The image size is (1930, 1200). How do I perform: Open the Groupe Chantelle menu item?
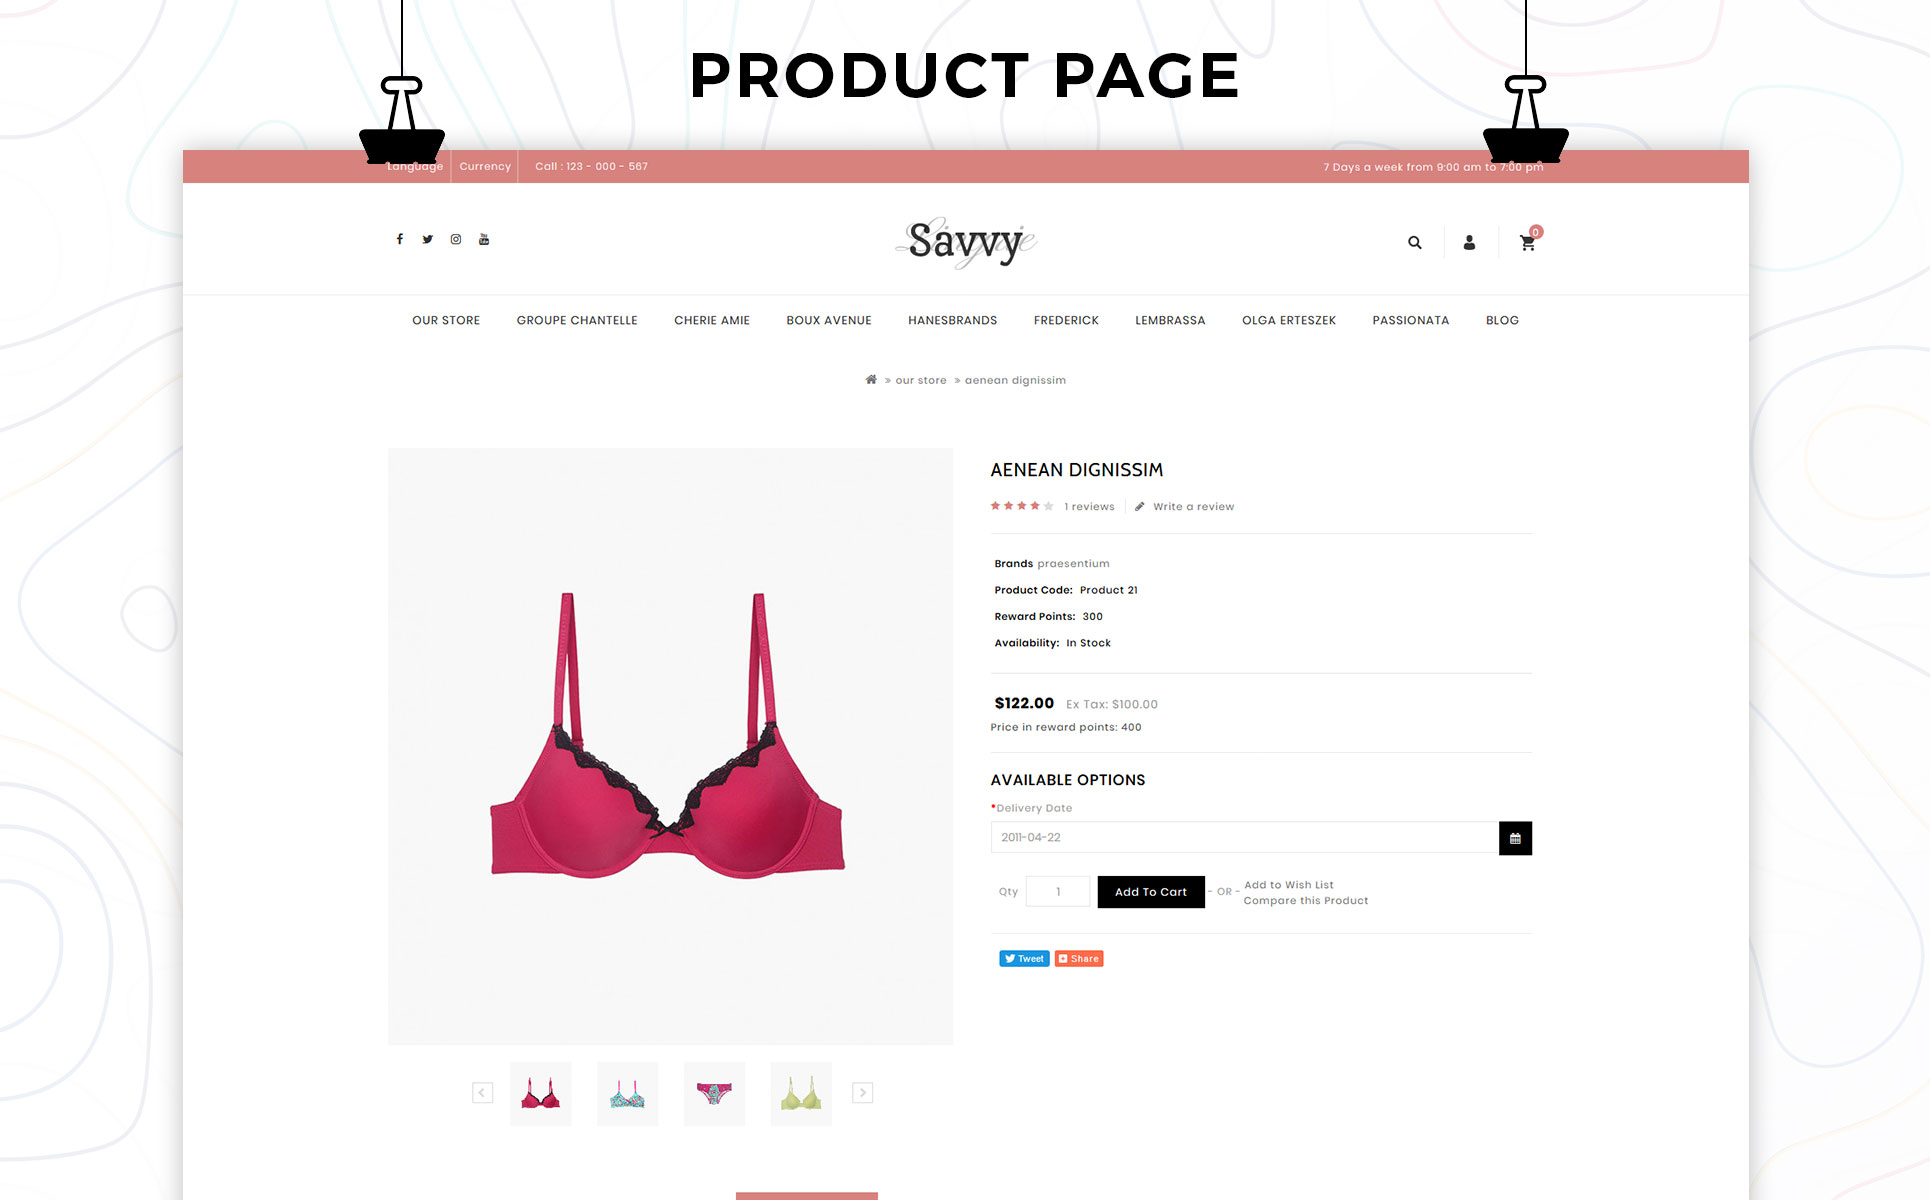click(x=577, y=320)
